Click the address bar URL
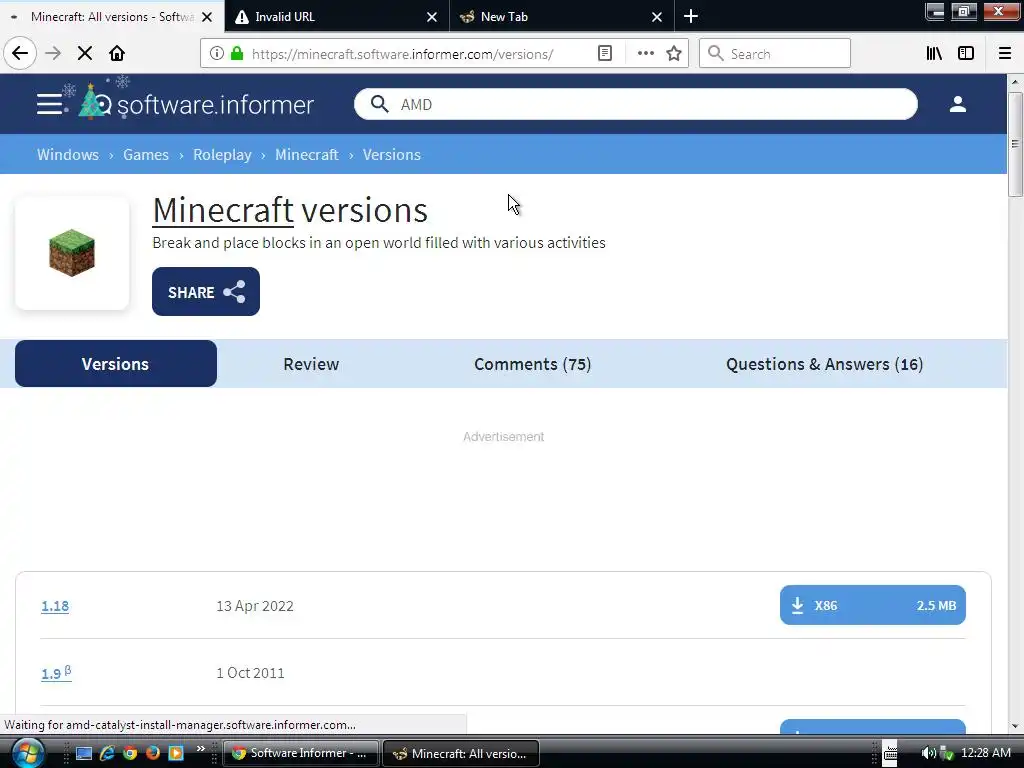Screen dimensions: 1024x768 pyautogui.click(x=402, y=54)
